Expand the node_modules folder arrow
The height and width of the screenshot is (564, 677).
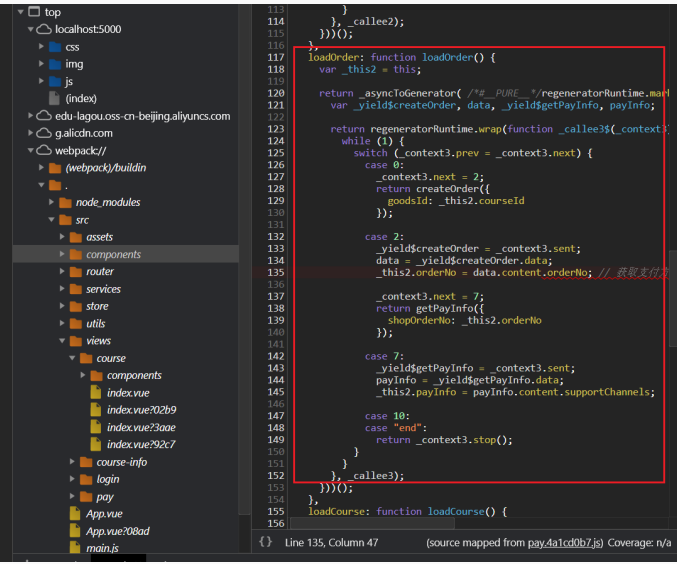pyautogui.click(x=51, y=202)
